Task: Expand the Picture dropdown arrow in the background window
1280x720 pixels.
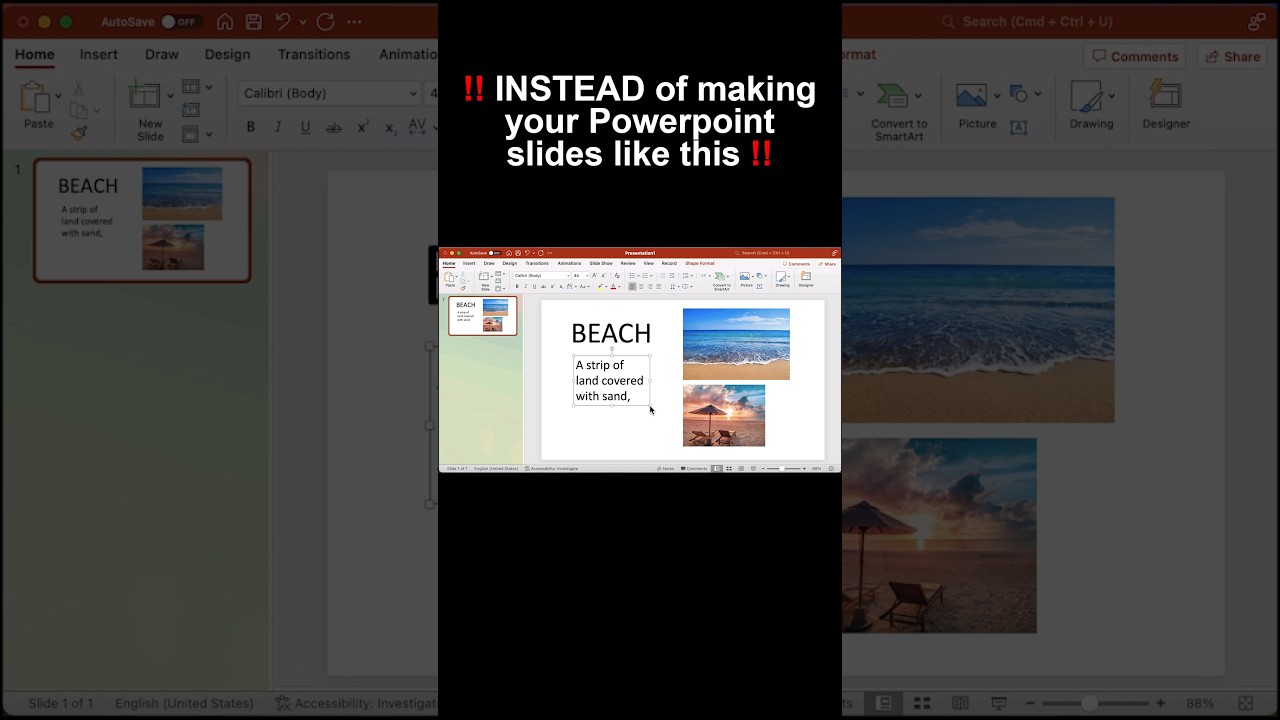Action: pos(997,96)
